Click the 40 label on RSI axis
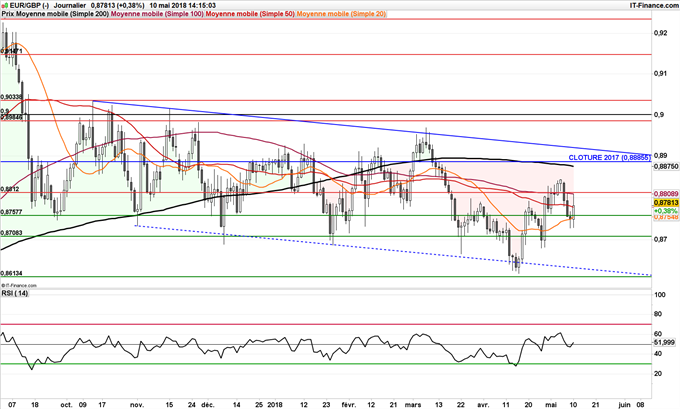 658,354
